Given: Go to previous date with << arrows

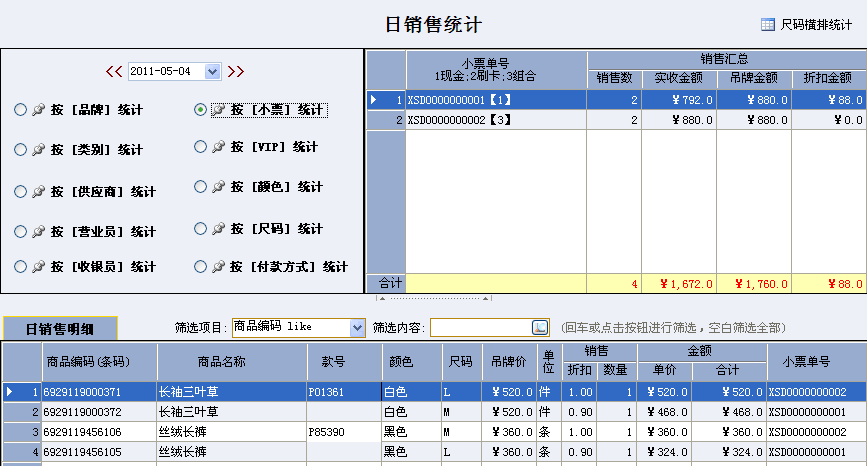Looking at the screenshot, I should [x=114, y=71].
